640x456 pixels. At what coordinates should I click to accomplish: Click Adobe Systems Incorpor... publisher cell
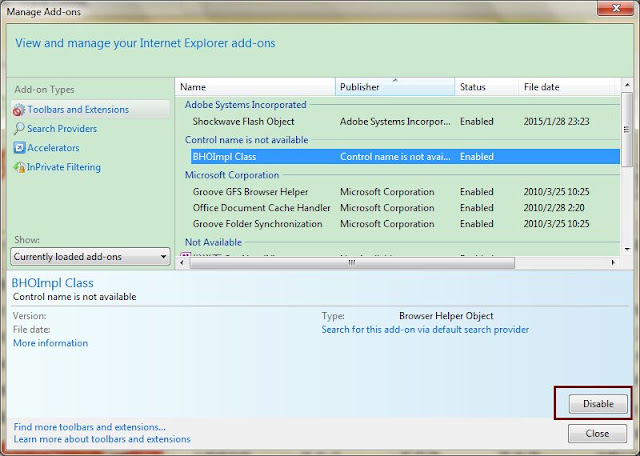tap(395, 122)
